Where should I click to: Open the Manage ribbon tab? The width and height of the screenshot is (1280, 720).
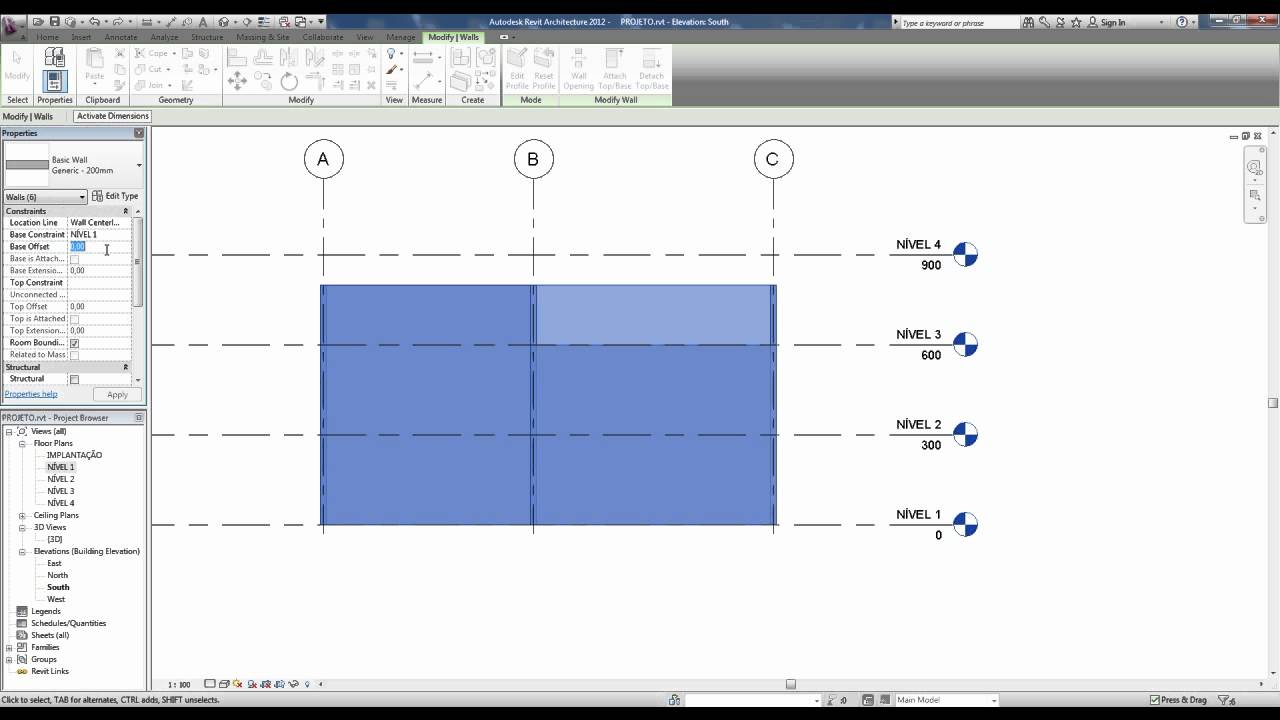(x=400, y=37)
